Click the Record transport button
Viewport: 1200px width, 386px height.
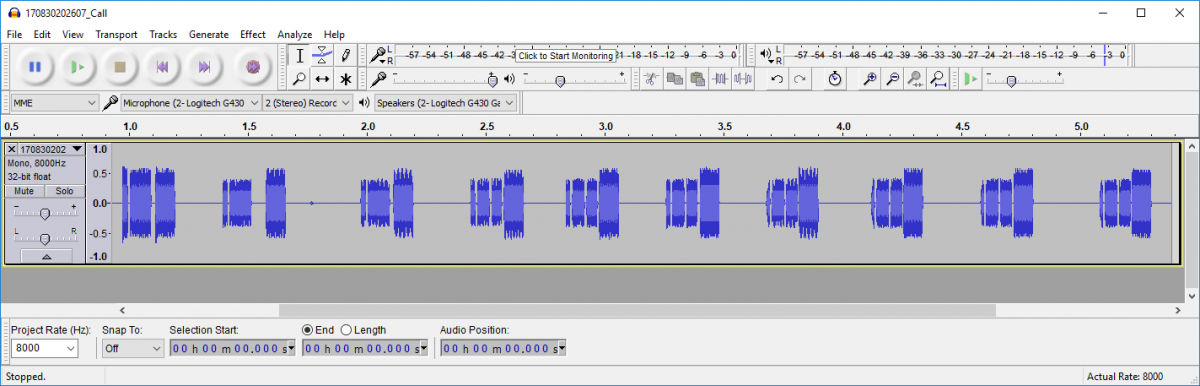[x=253, y=67]
